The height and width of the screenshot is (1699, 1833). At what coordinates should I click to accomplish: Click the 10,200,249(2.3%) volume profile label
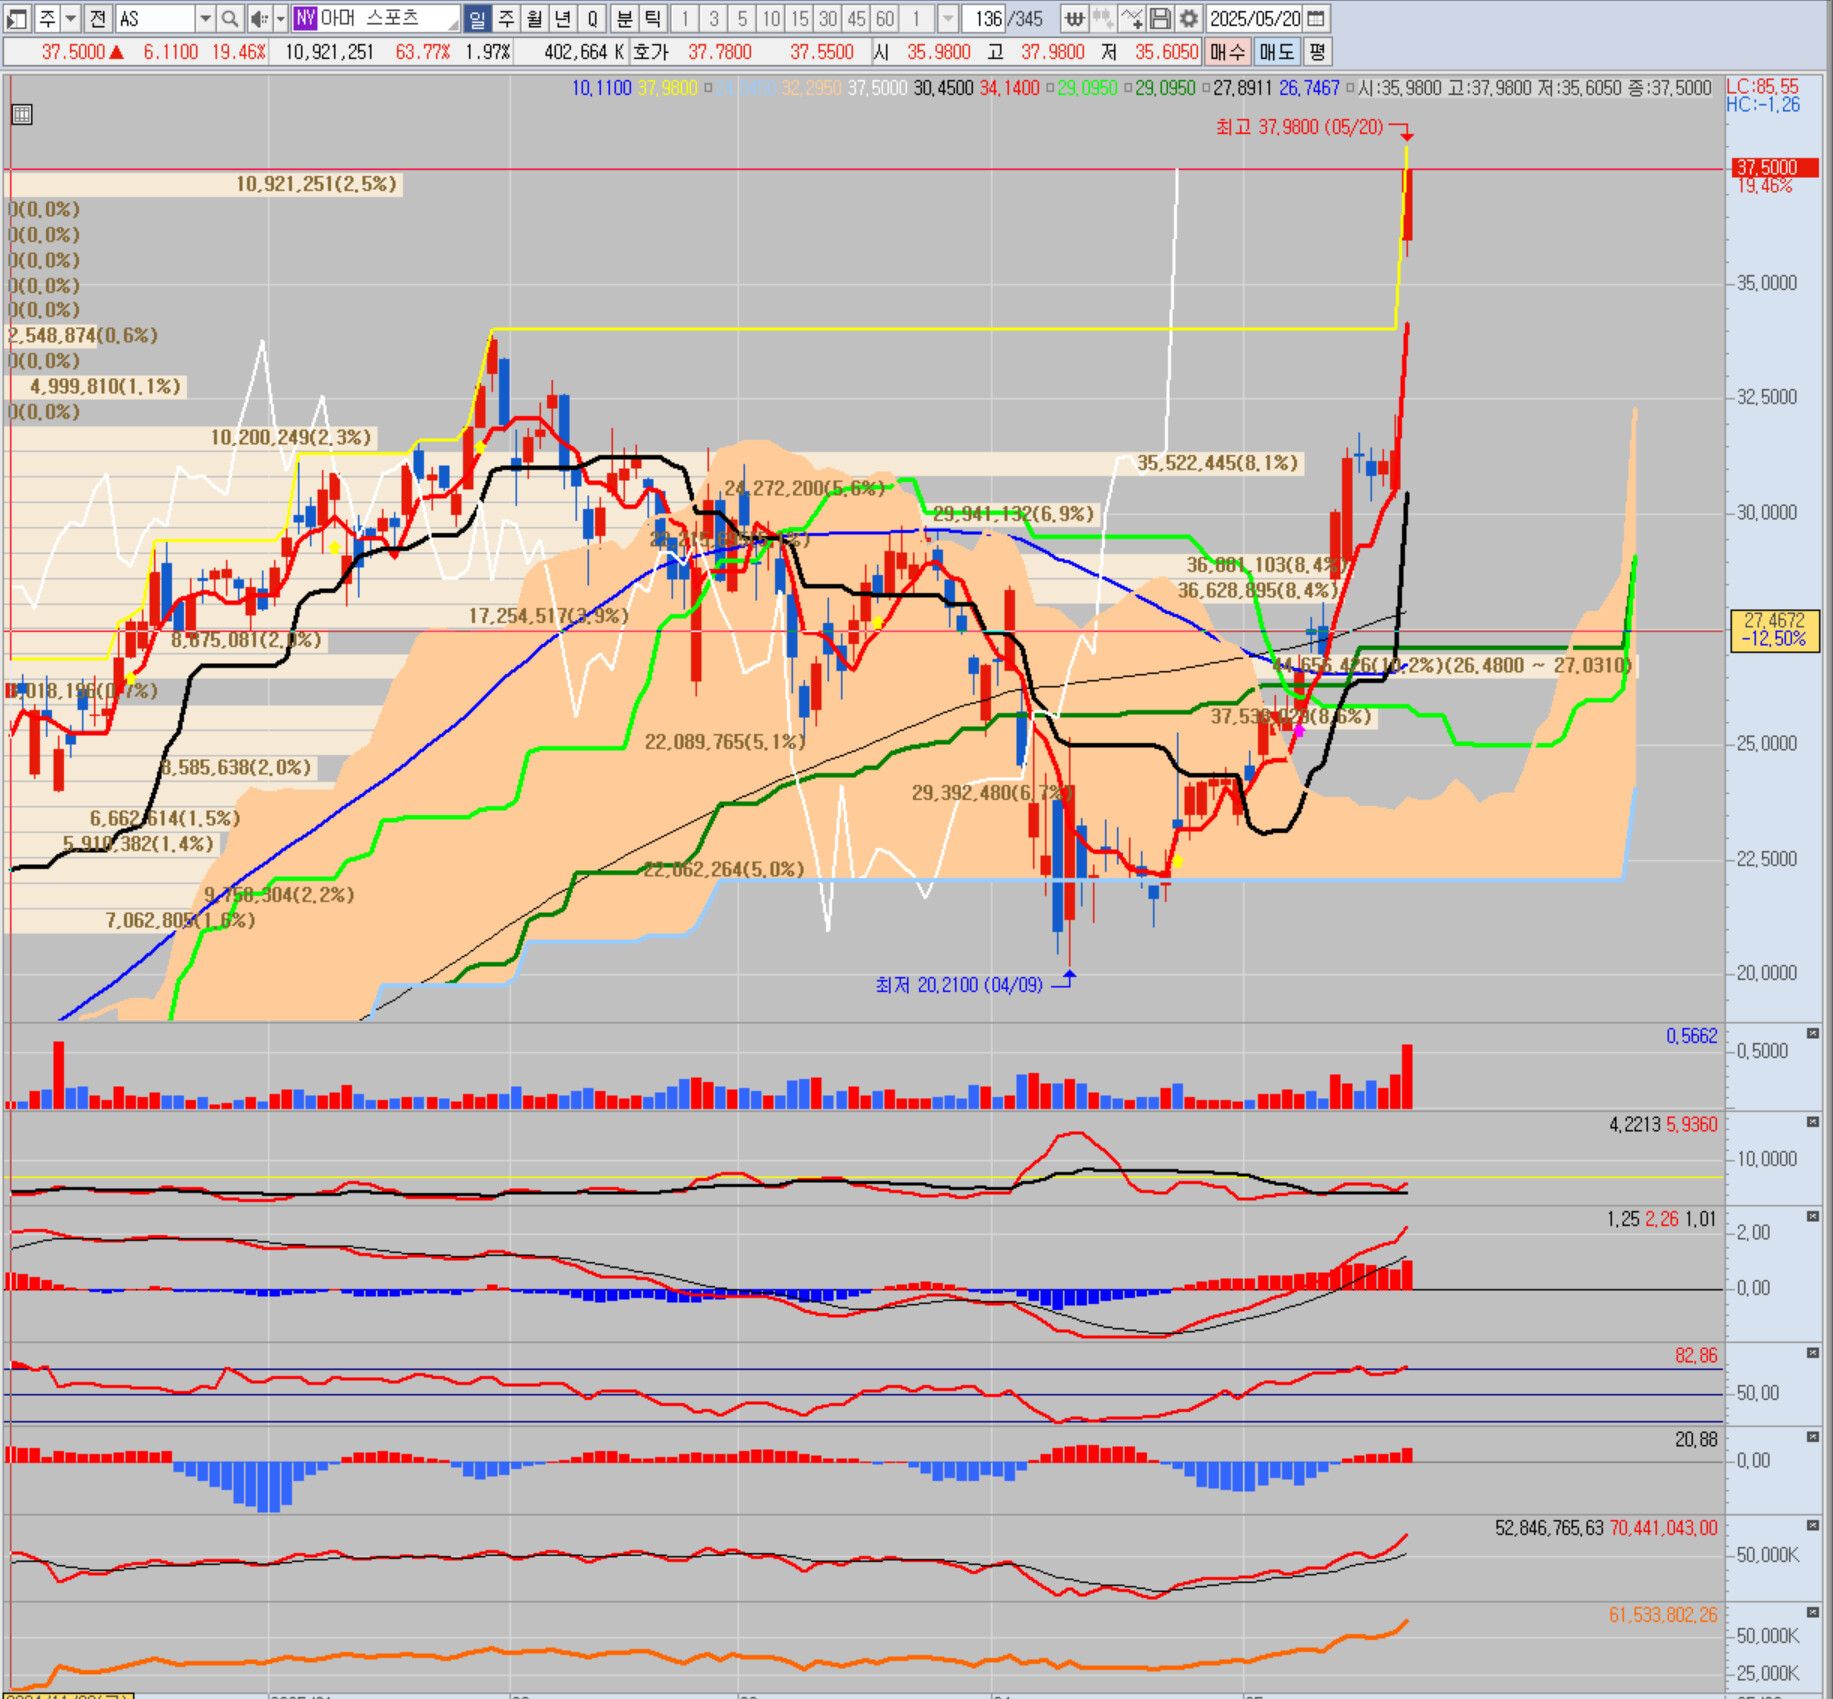click(x=291, y=437)
